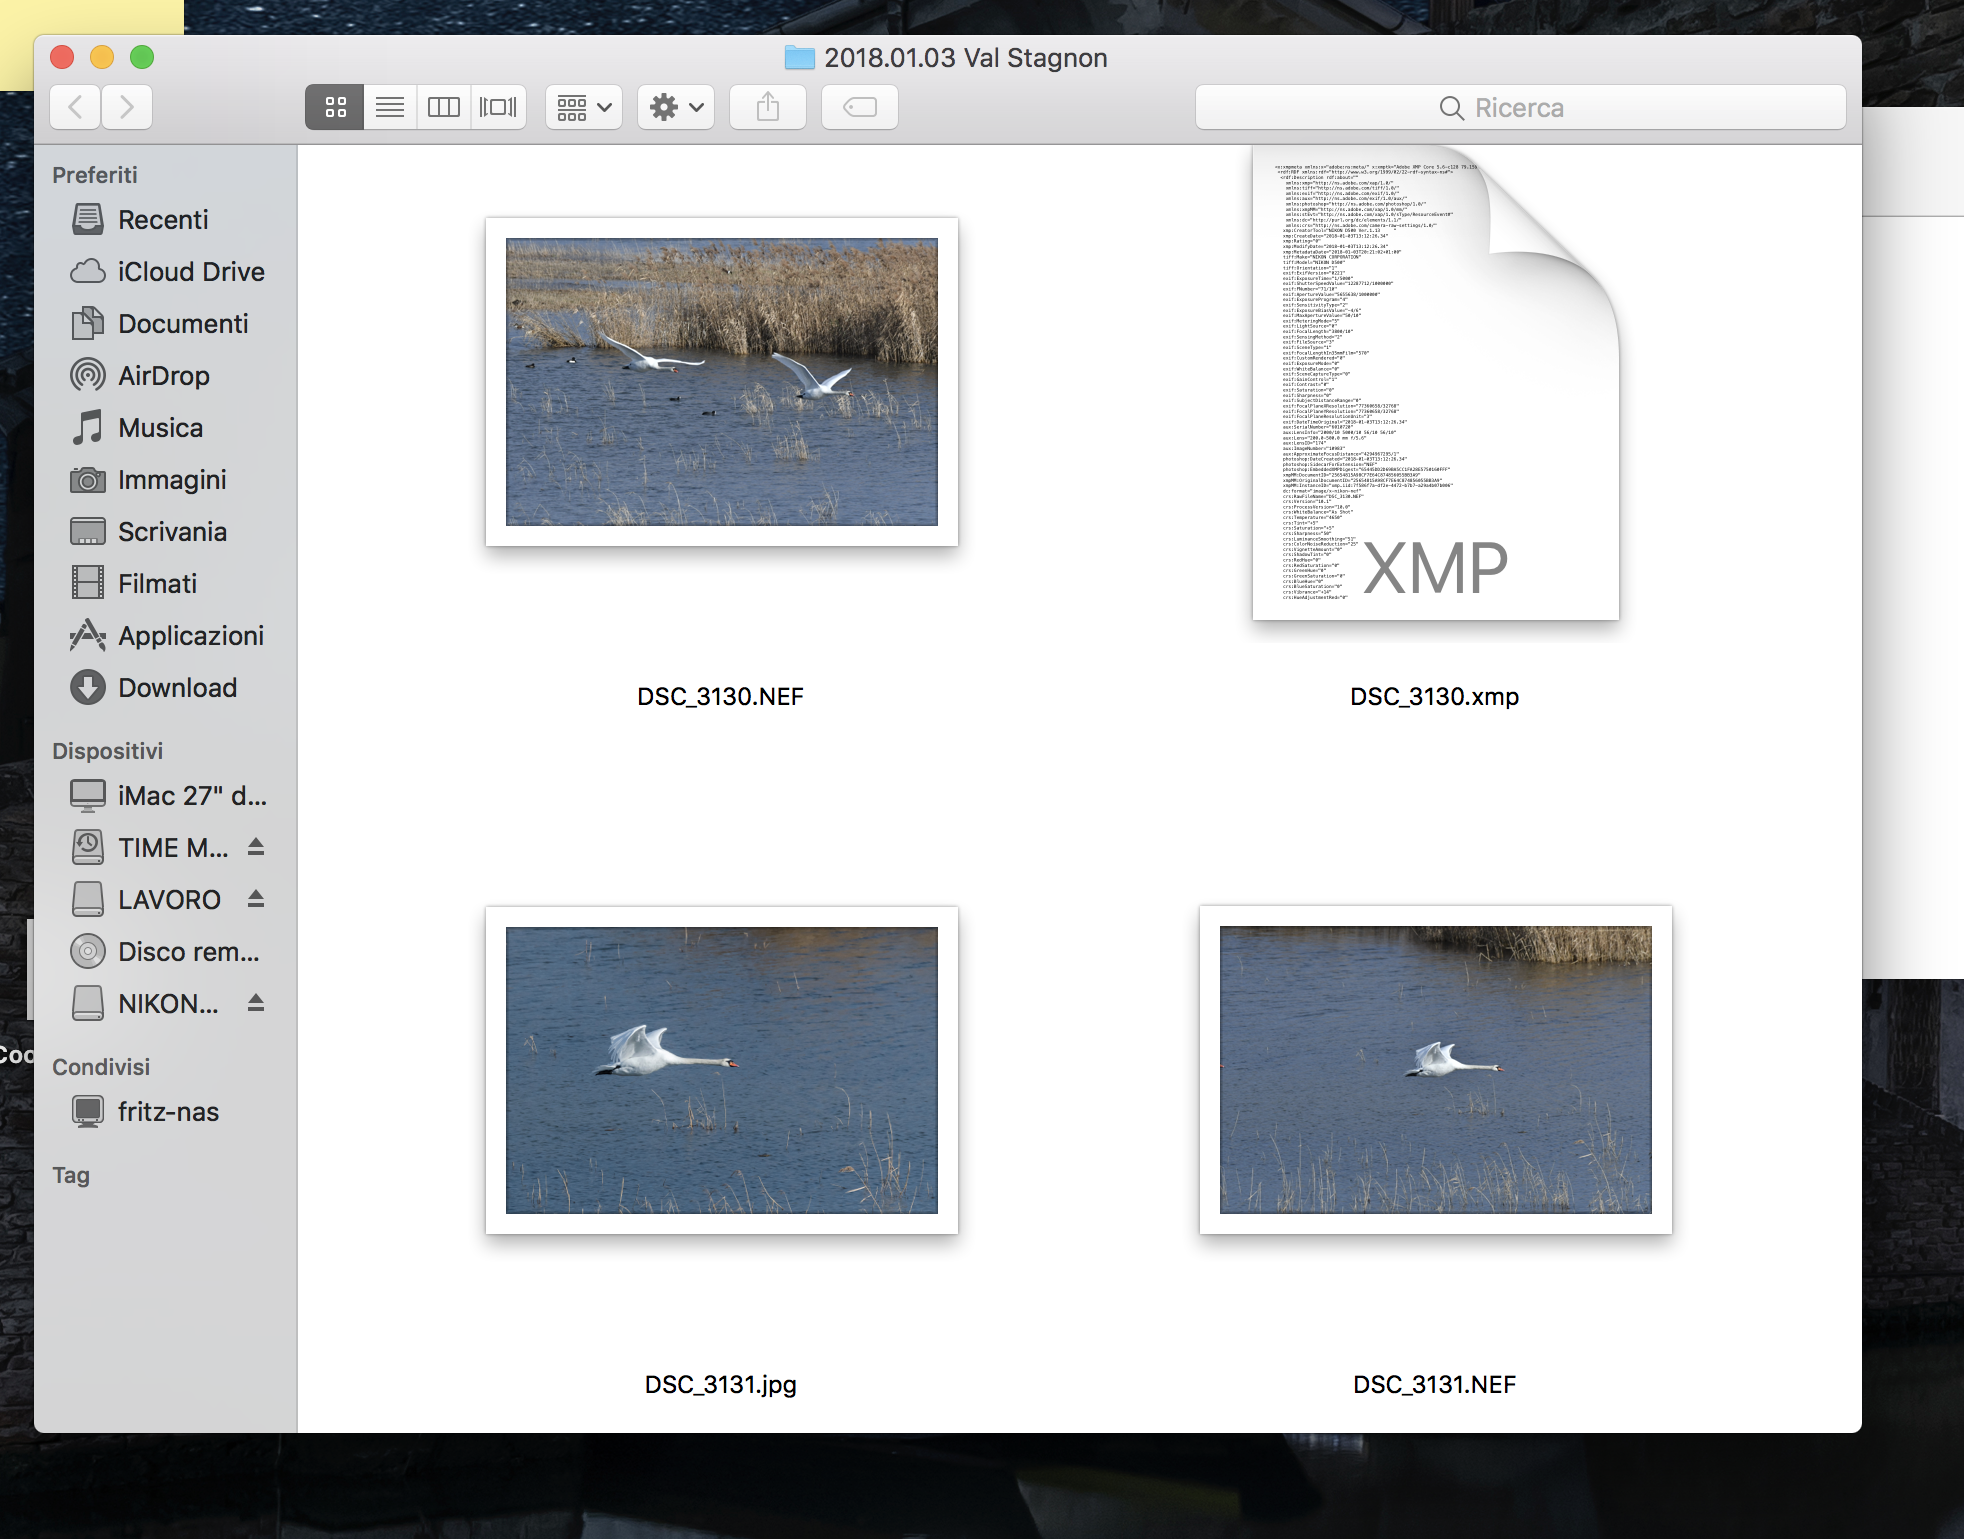Go back with the left arrow
The image size is (1964, 1539).
(x=75, y=107)
